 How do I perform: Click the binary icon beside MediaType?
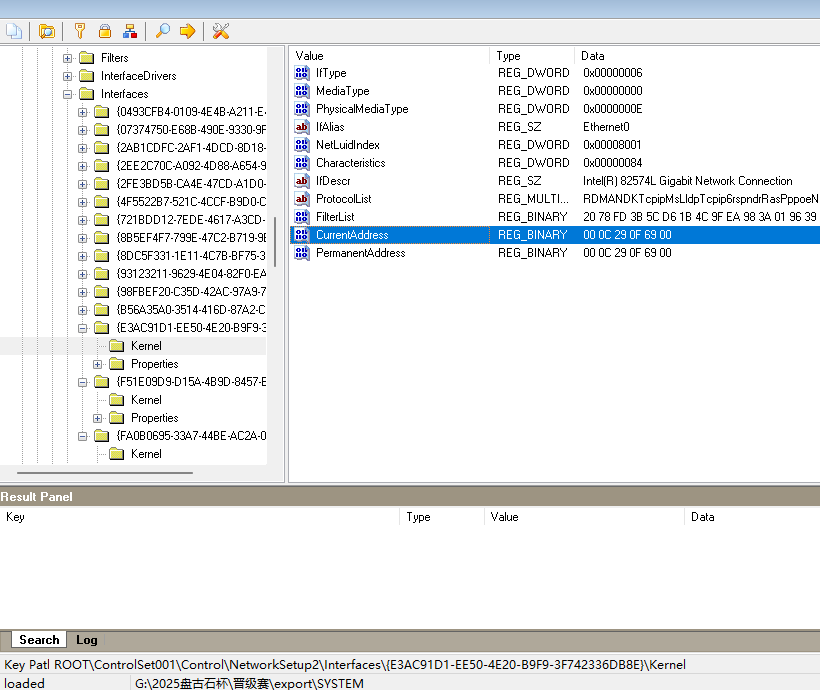click(302, 91)
